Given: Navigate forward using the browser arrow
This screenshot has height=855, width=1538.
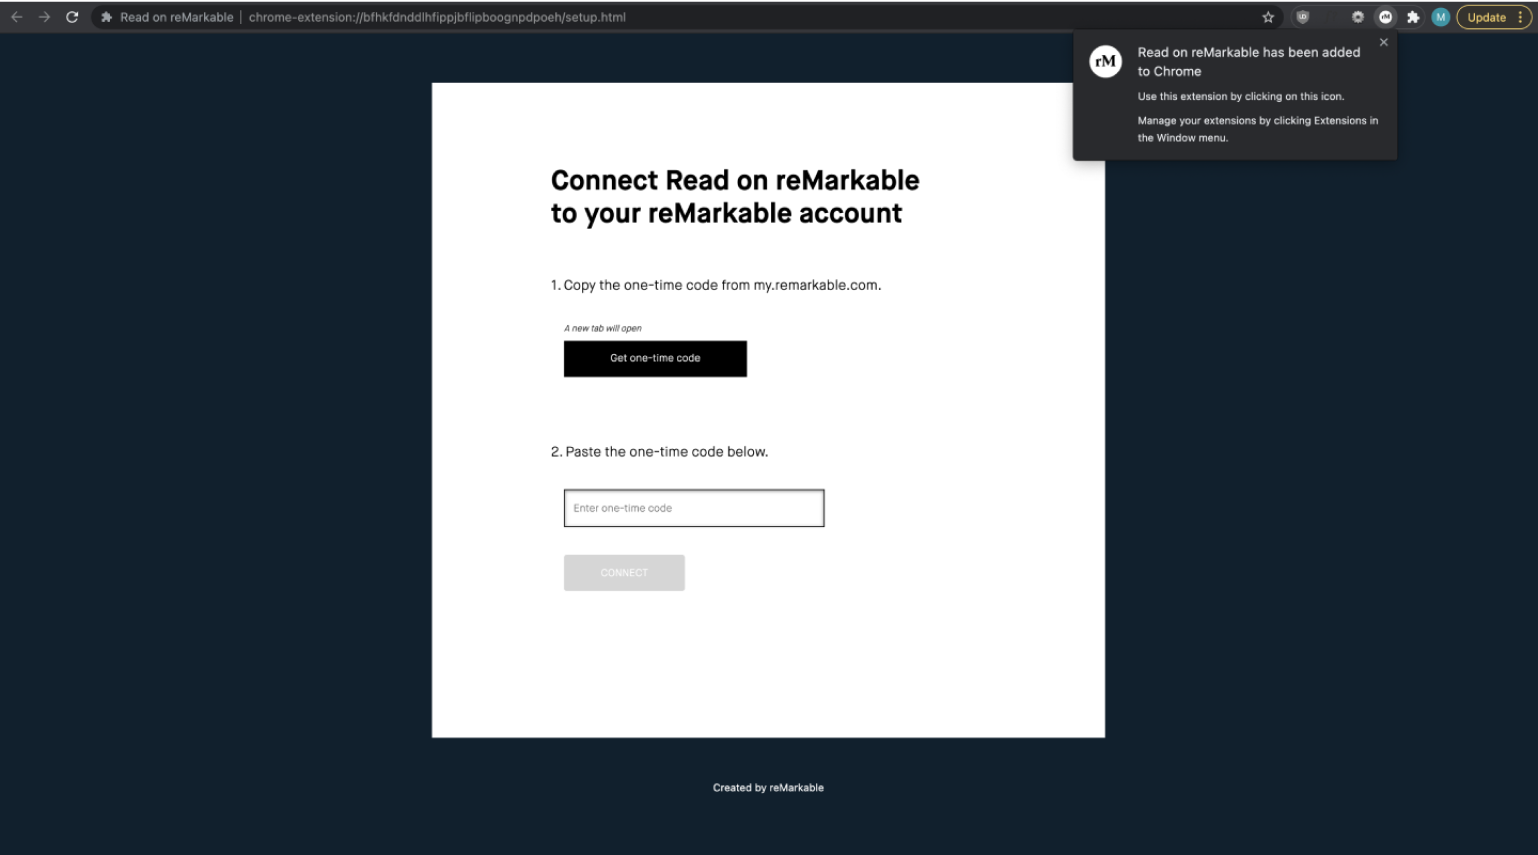Looking at the screenshot, I should (44, 17).
